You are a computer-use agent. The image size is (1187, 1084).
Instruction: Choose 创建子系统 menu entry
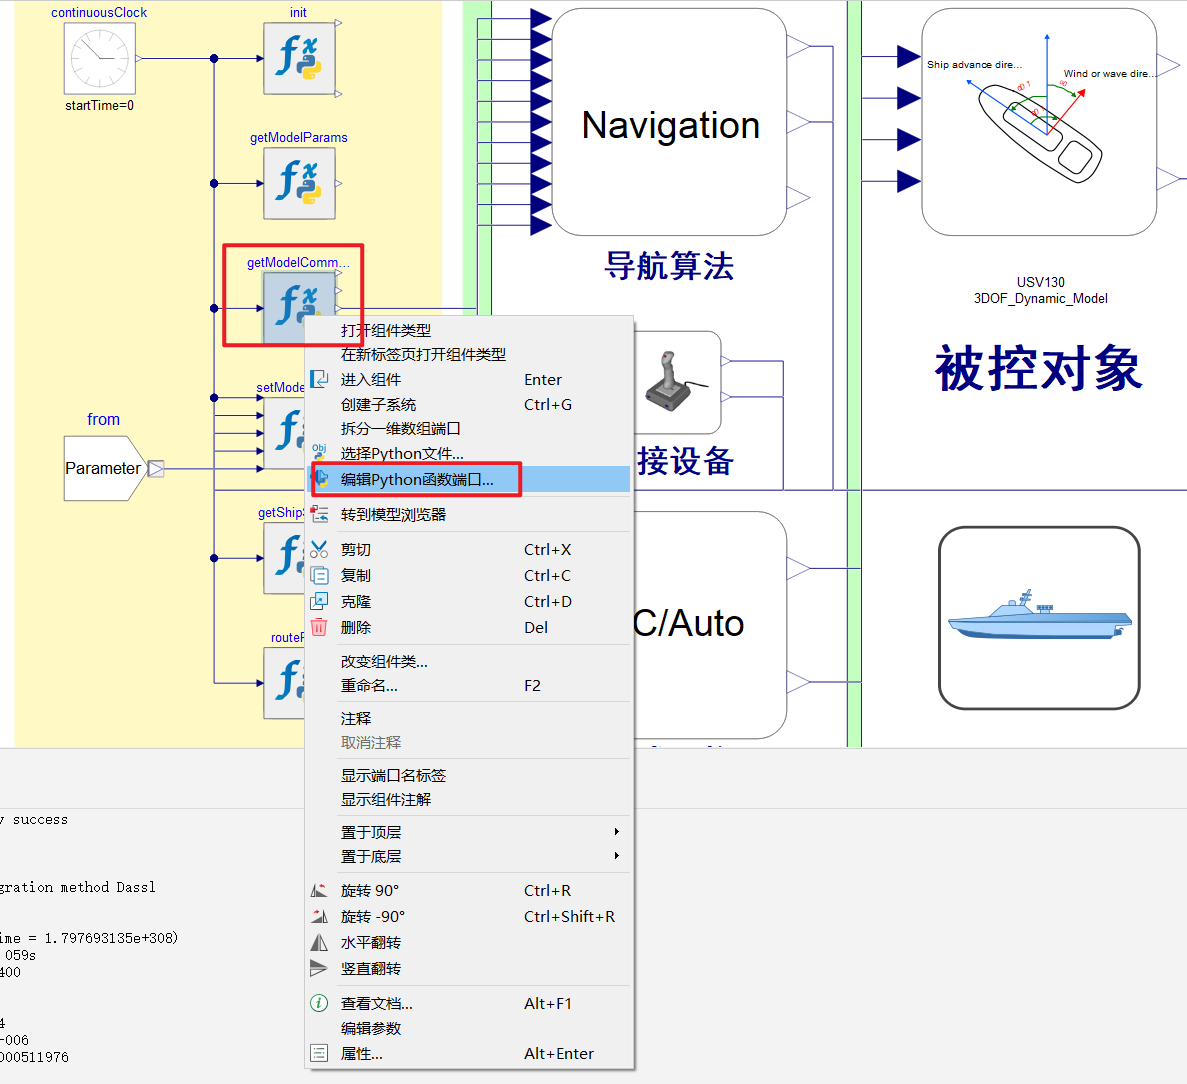pyautogui.click(x=468, y=404)
